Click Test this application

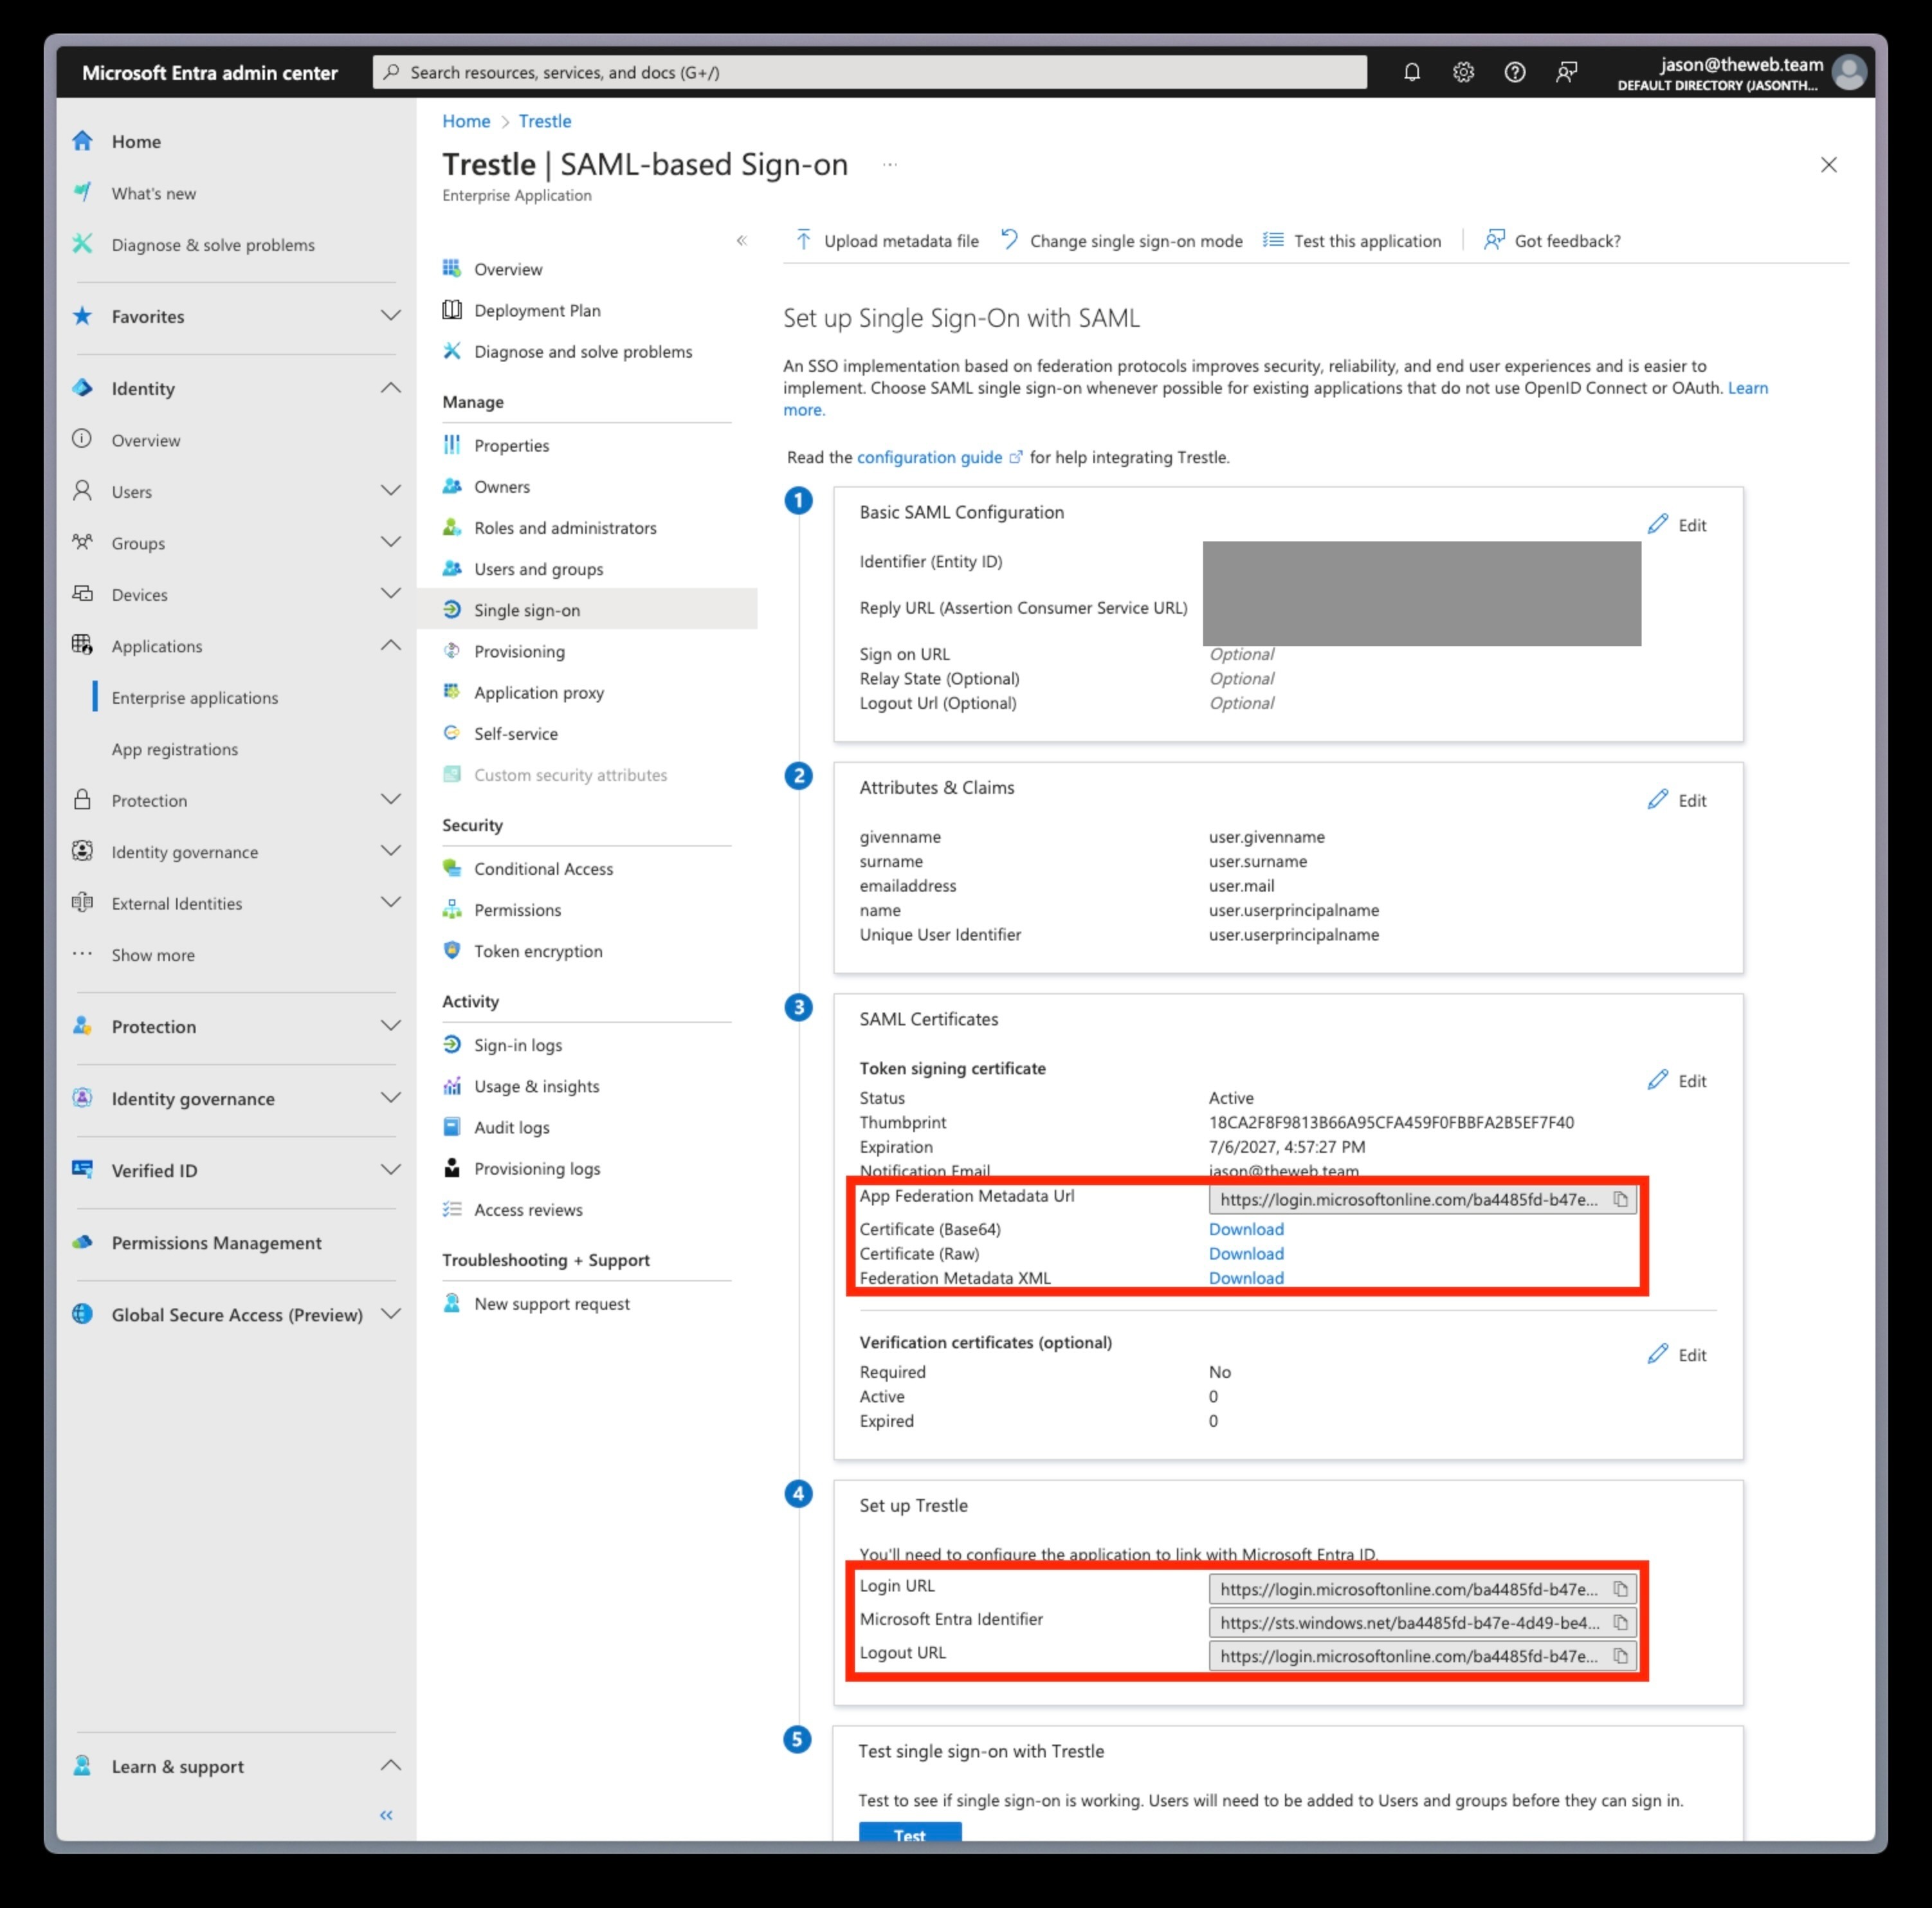coord(1352,241)
